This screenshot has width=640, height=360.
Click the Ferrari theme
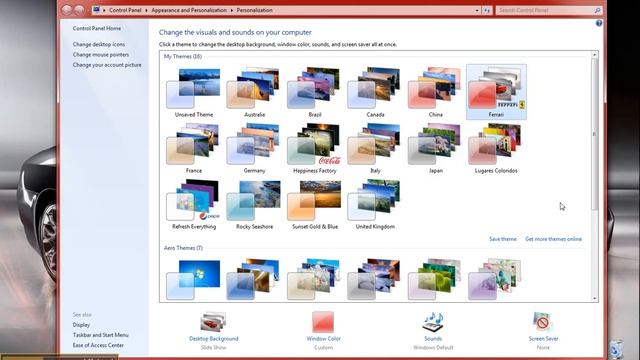pos(496,92)
